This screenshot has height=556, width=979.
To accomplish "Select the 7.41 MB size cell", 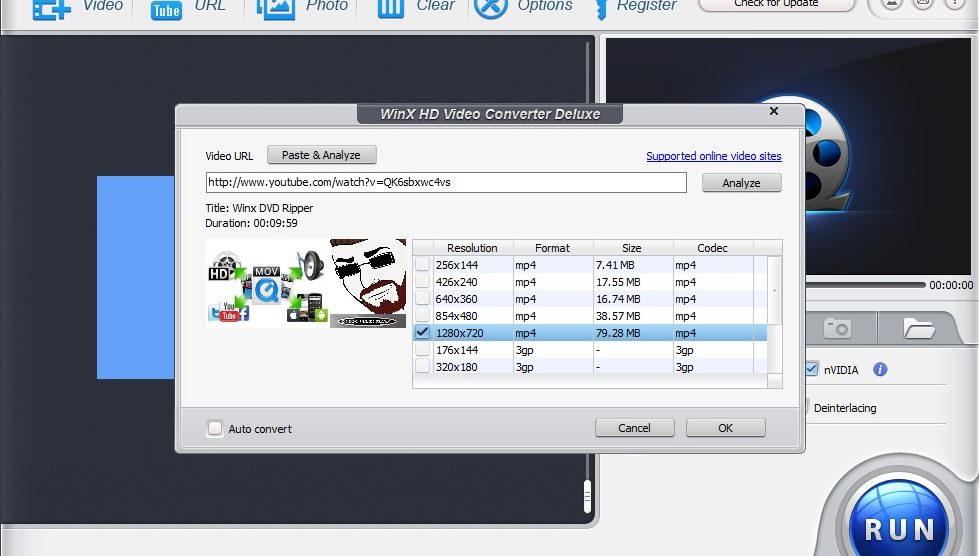I will tap(615, 265).
